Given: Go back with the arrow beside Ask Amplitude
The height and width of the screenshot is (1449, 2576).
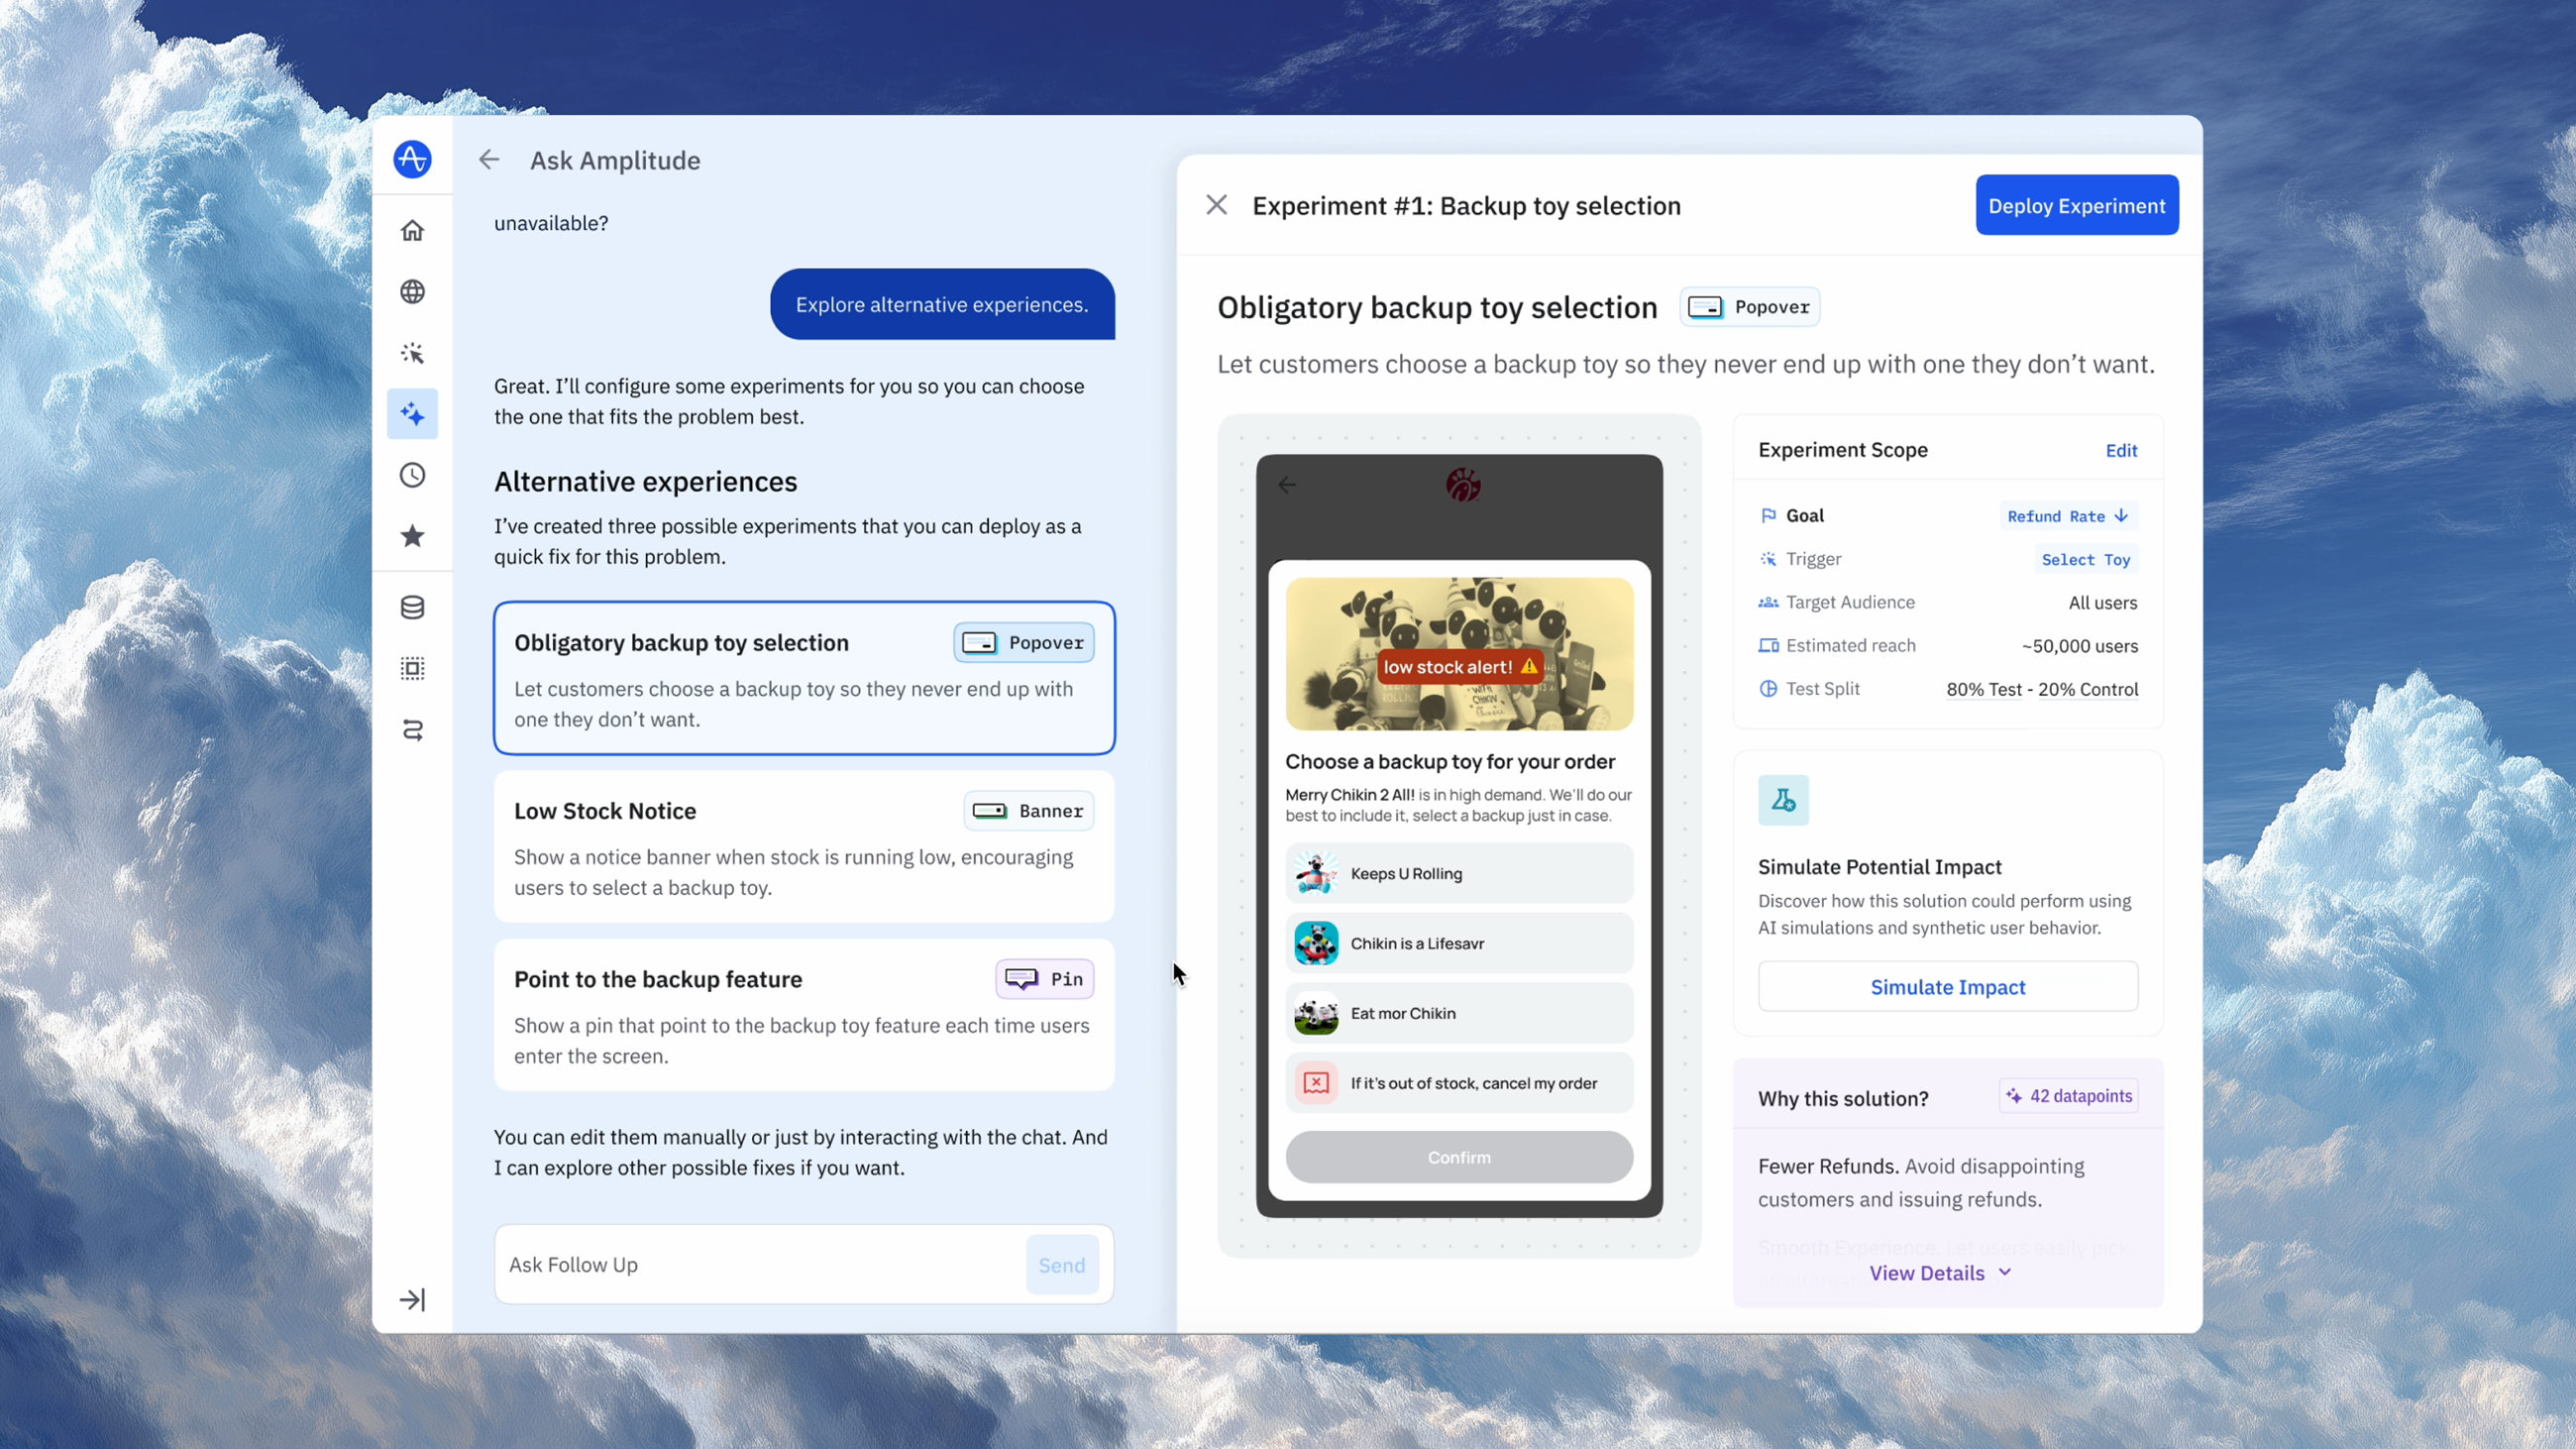Looking at the screenshot, I should point(488,160).
